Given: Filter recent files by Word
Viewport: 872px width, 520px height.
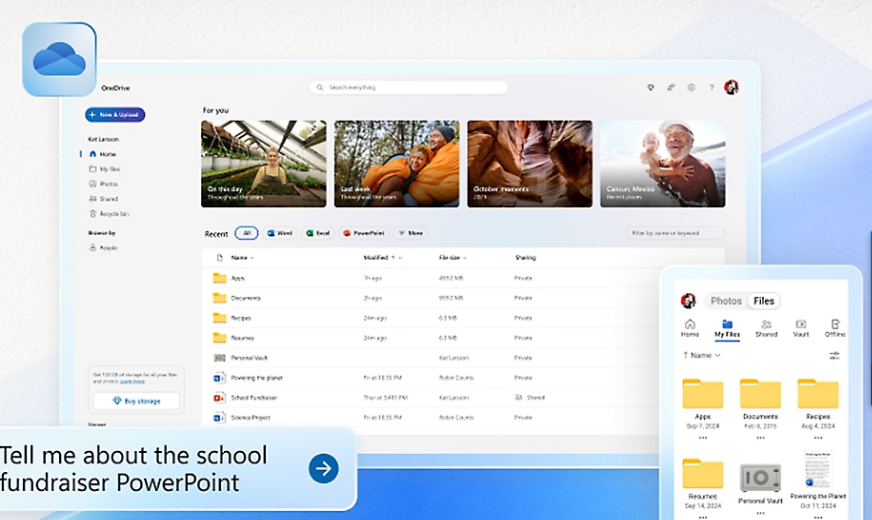Looking at the screenshot, I should (280, 233).
